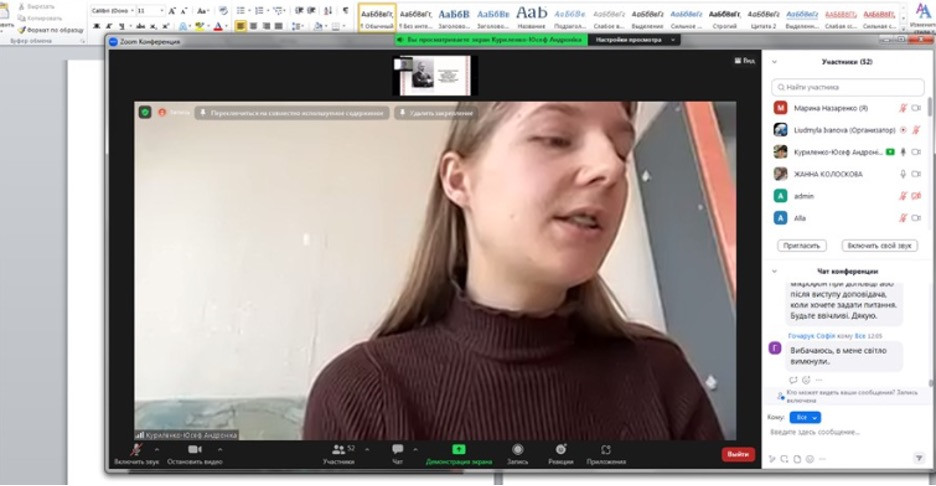This screenshot has height=486, width=936.
Task: Click Word Вырезать cut command
Action: [37, 7]
